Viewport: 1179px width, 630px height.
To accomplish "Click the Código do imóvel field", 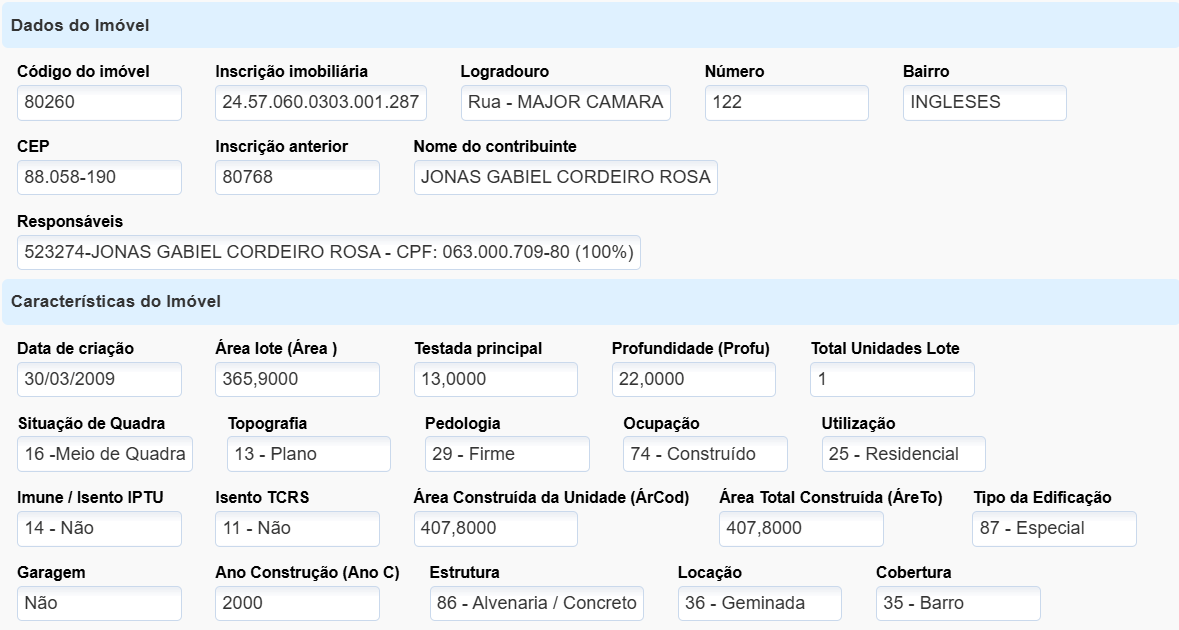I will point(99,102).
